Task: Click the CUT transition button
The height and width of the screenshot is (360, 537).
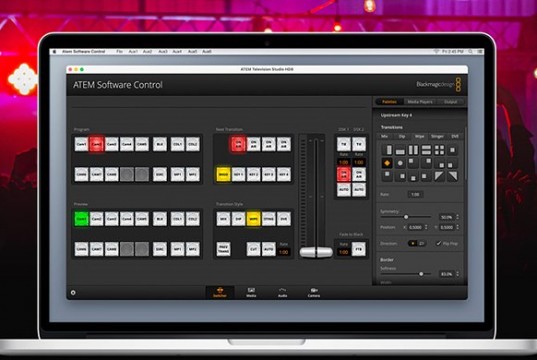Action: (253, 249)
